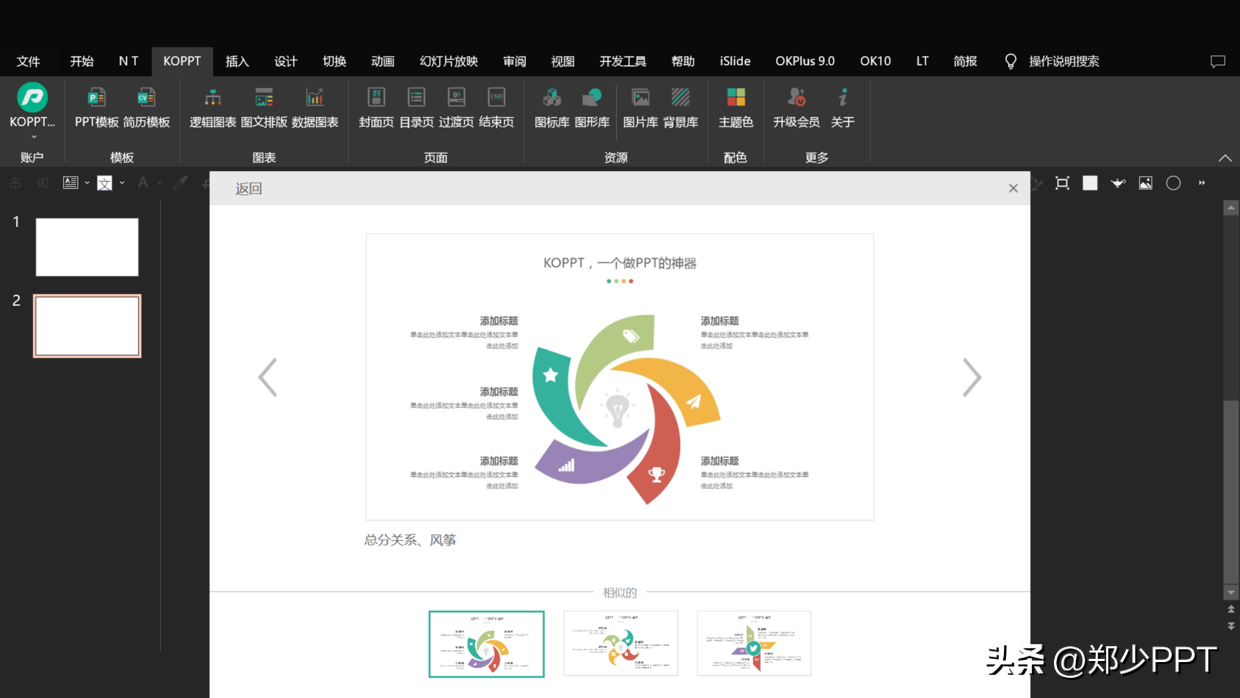Open 逻辑图表 logic charts
Viewport: 1240px width, 698px height.
(213, 108)
